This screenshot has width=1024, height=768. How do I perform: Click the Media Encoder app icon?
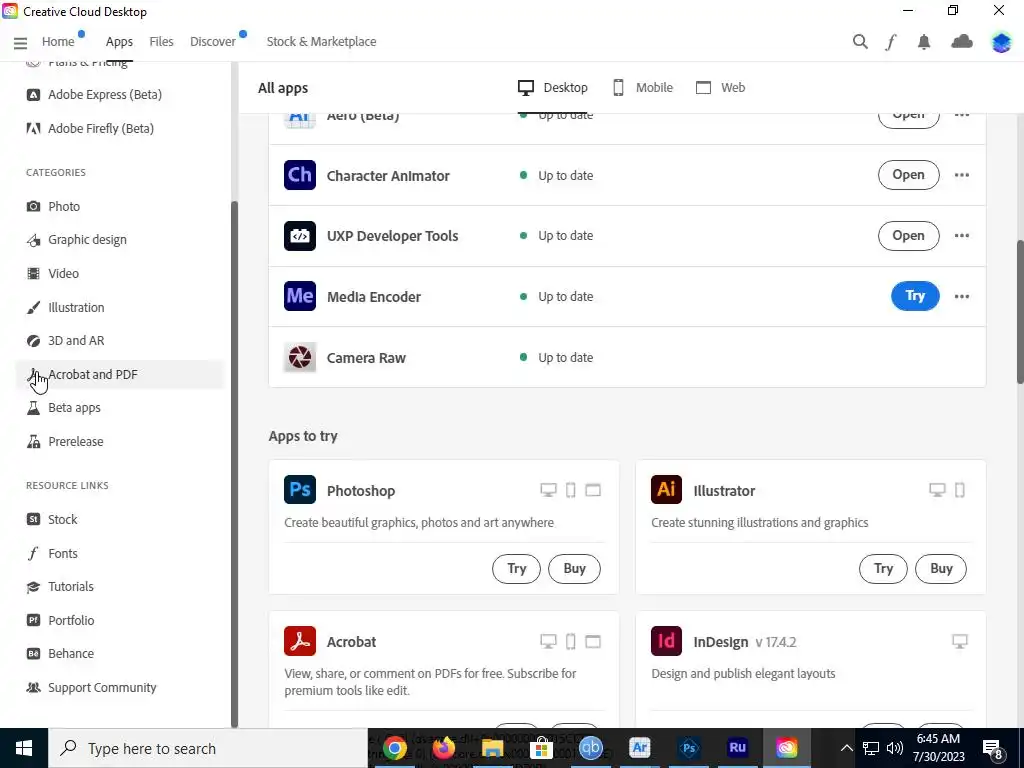300,296
